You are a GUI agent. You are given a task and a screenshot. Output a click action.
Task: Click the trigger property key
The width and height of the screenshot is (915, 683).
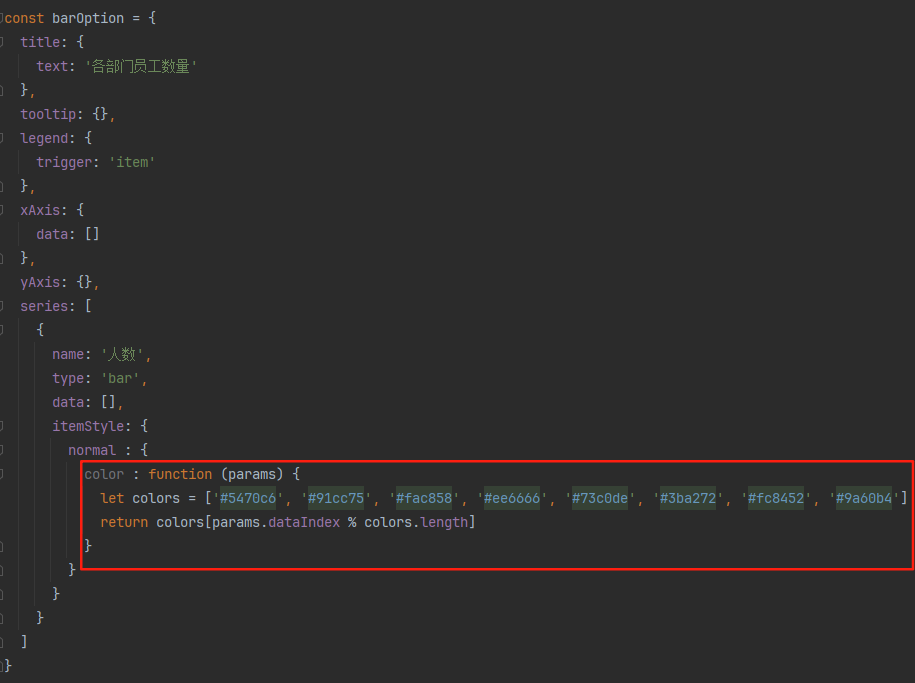point(64,162)
